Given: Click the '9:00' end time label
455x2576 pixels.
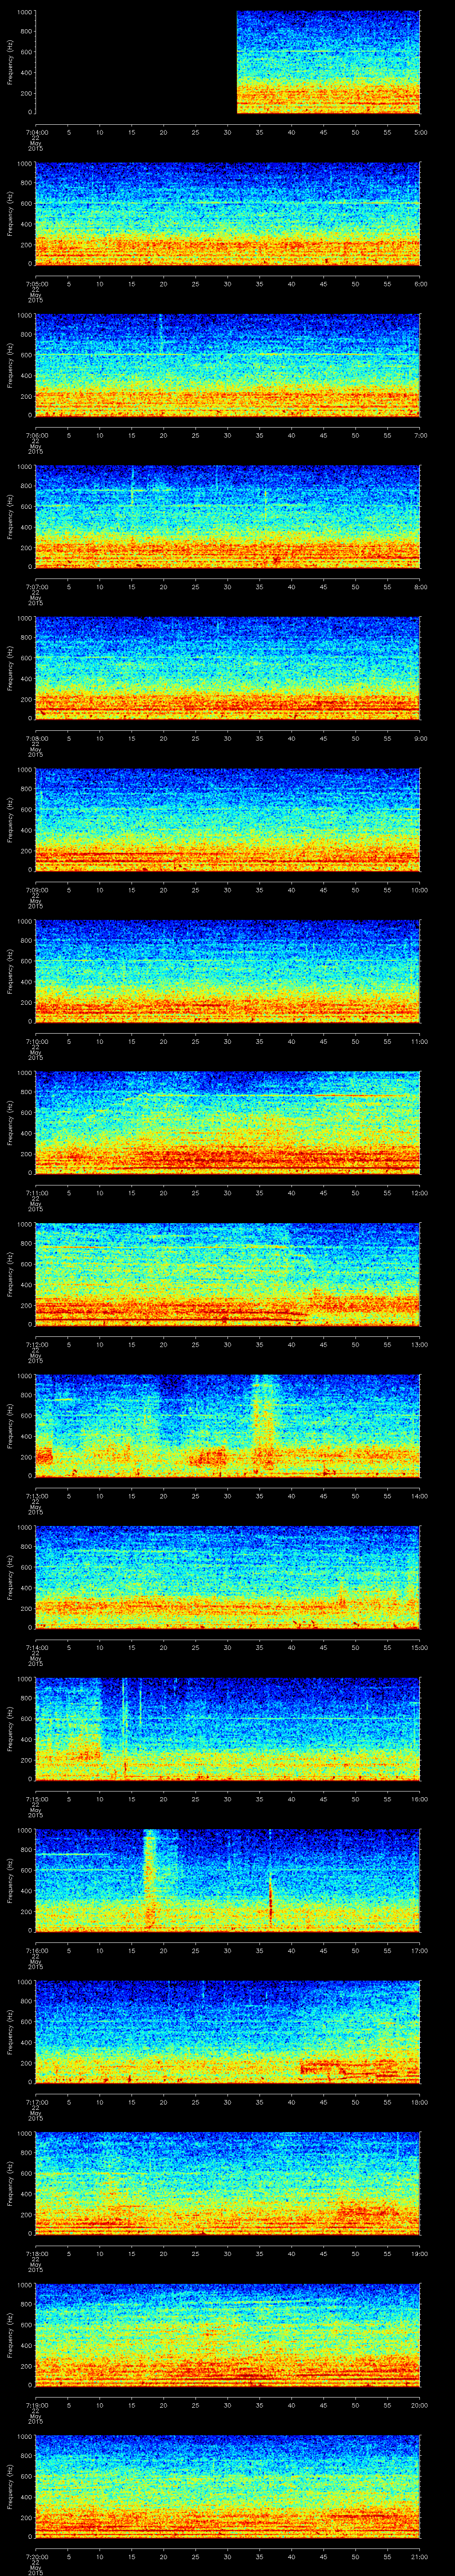Looking at the screenshot, I should coord(420,738).
